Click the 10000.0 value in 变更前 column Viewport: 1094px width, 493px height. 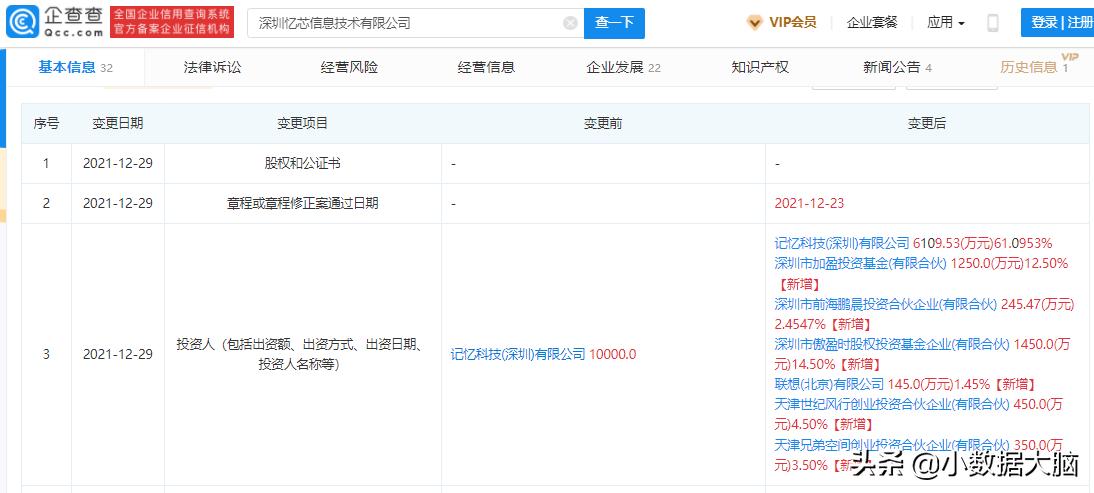coord(613,354)
